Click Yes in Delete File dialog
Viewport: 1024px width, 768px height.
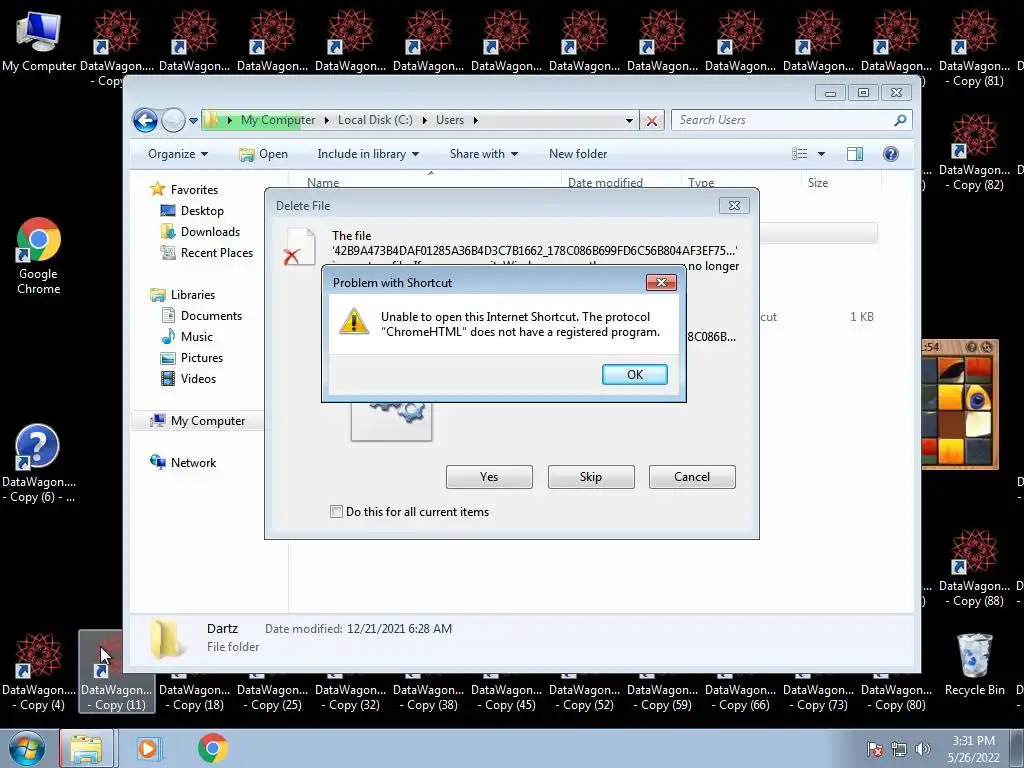tap(489, 477)
